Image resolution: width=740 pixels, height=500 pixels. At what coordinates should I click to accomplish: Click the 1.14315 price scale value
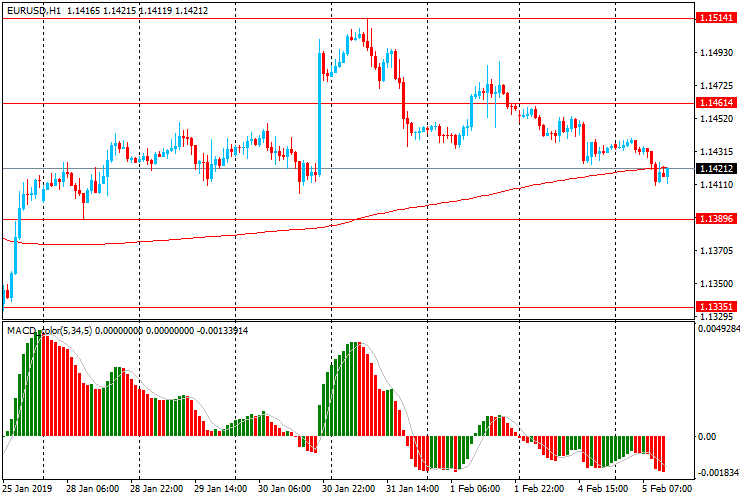[x=716, y=152]
